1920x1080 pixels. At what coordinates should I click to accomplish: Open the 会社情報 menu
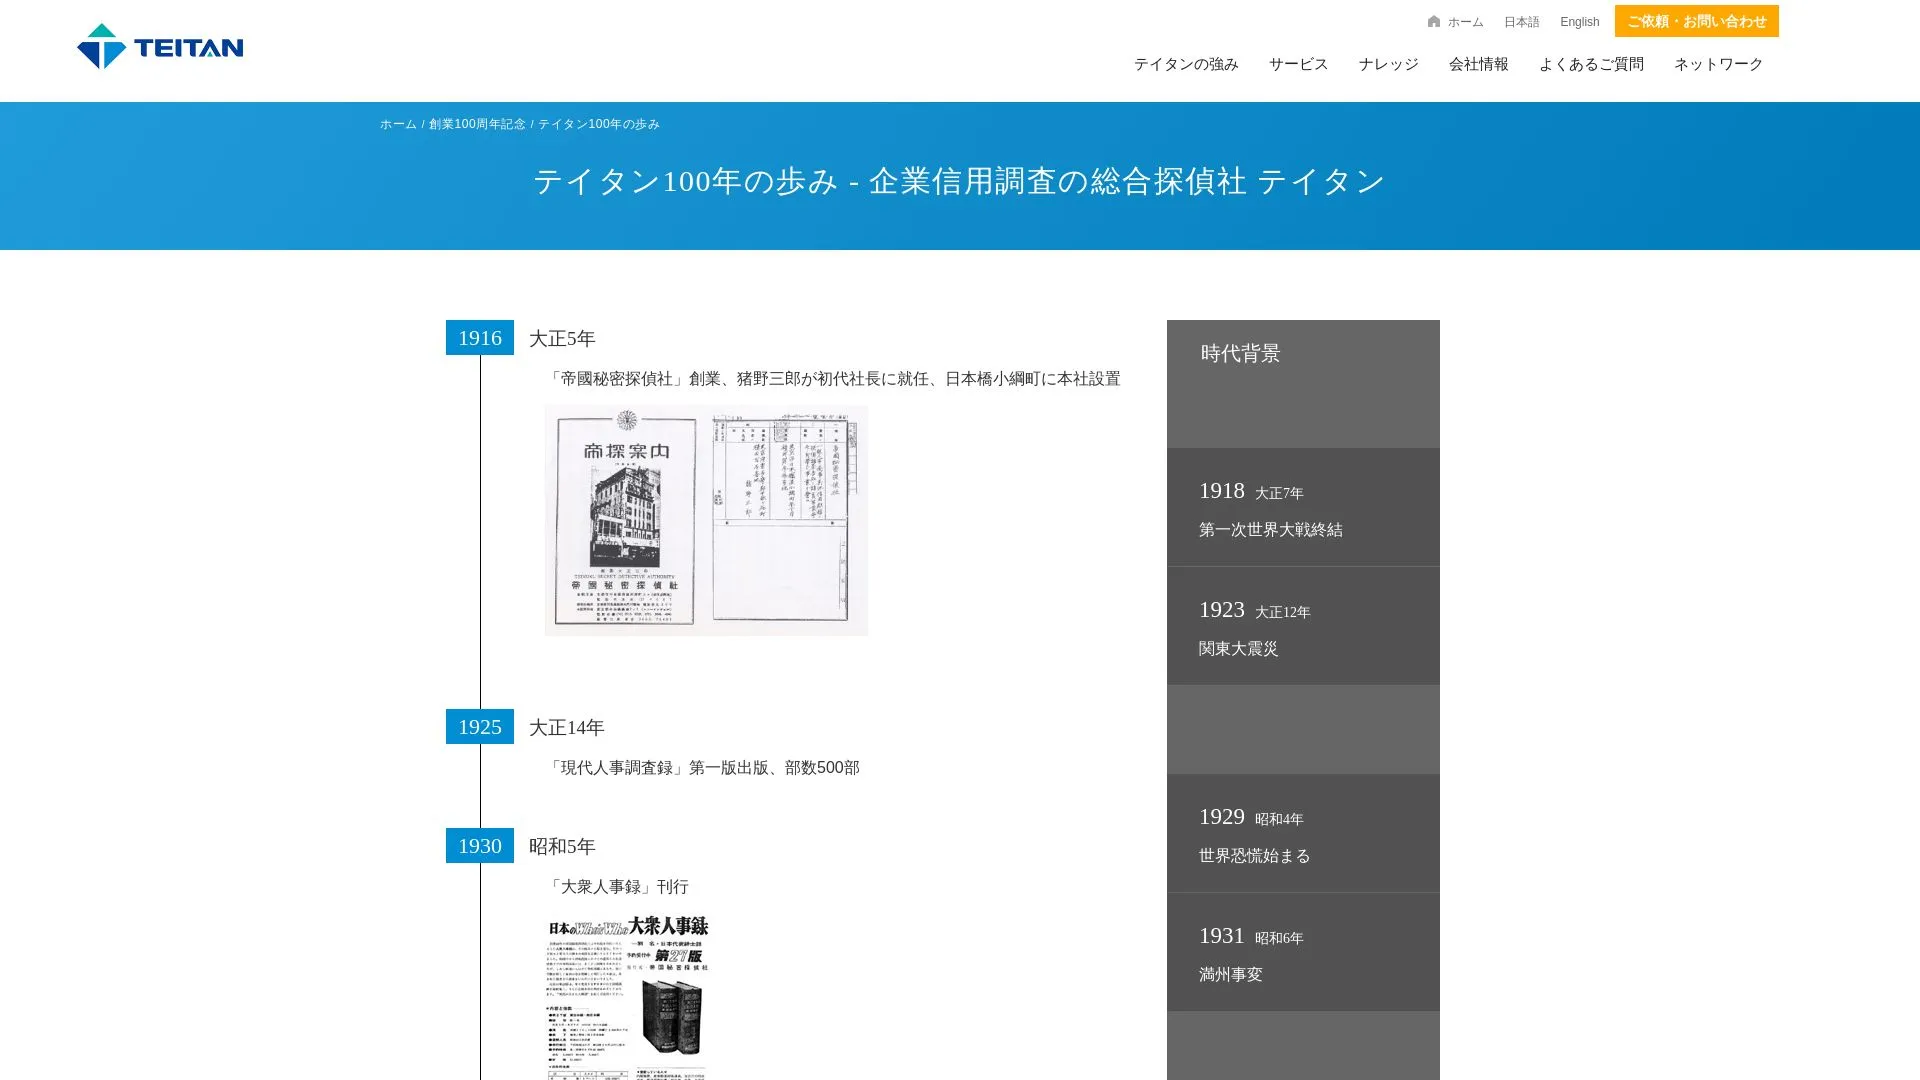(x=1478, y=64)
